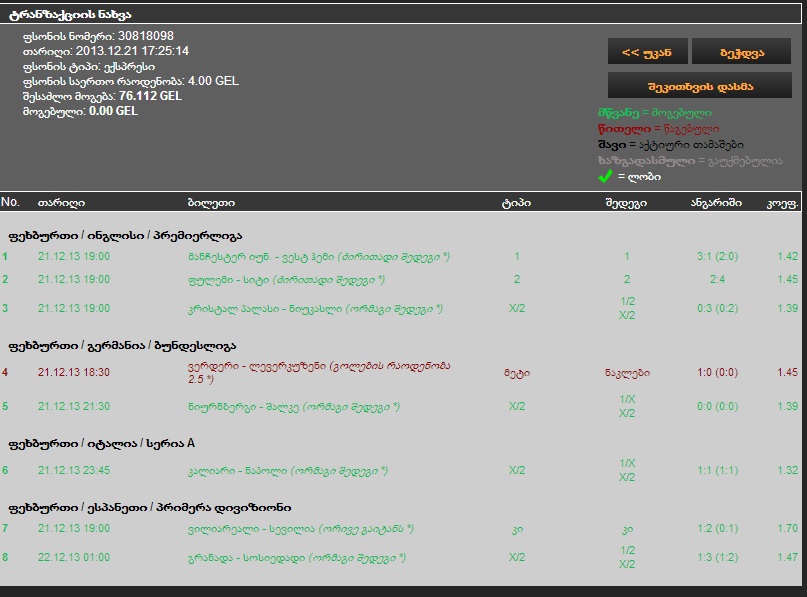Click კი type in Villarreal row

point(517,529)
